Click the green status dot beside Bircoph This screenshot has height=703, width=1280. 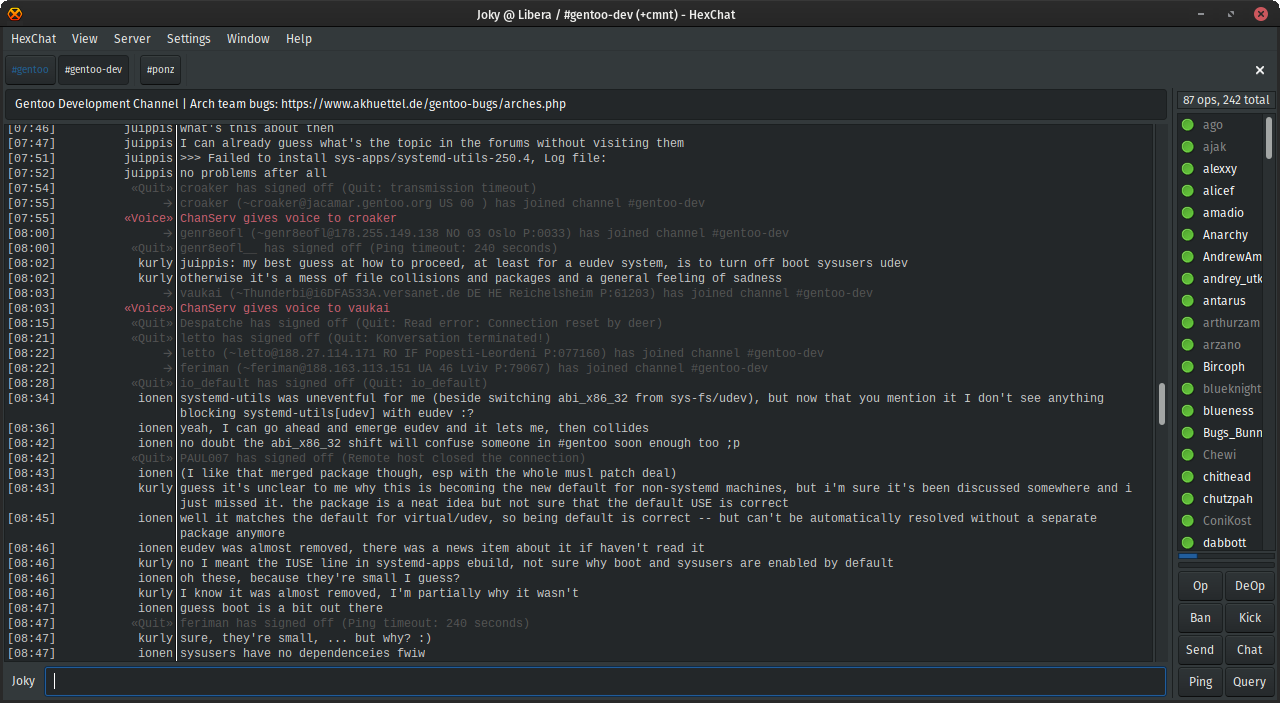1188,367
